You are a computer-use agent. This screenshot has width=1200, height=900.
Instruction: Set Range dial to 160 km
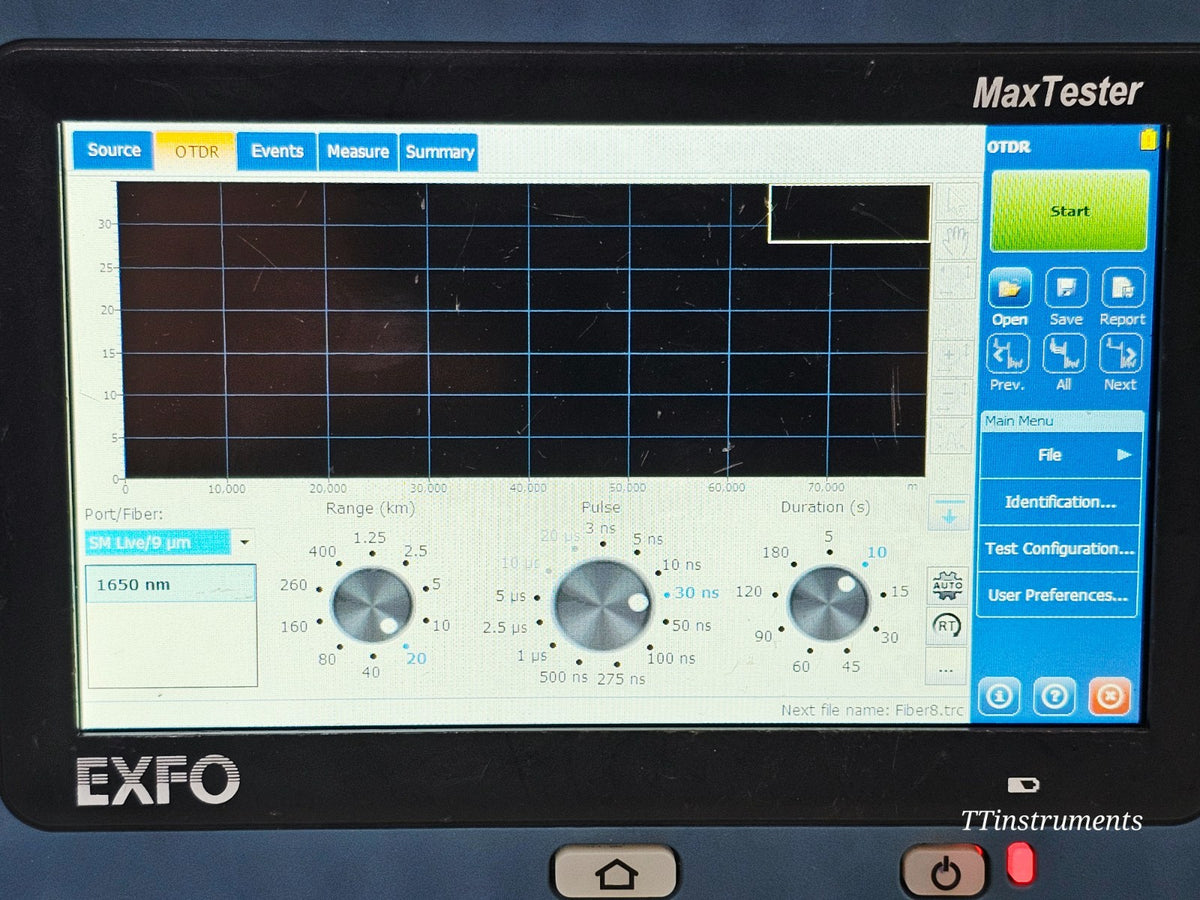point(294,626)
